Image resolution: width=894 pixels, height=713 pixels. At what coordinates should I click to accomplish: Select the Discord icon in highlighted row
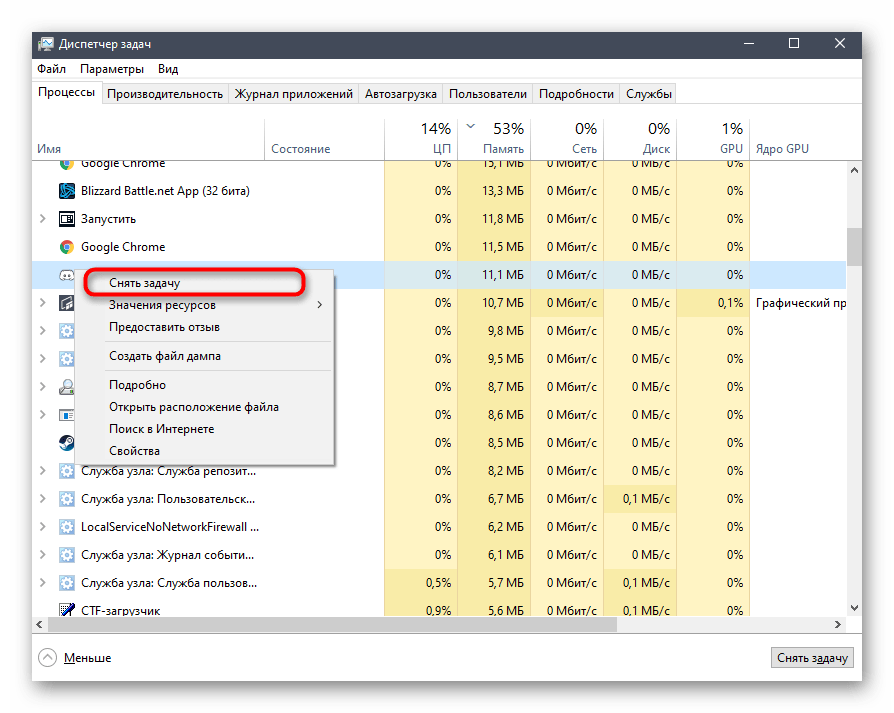tap(67, 275)
